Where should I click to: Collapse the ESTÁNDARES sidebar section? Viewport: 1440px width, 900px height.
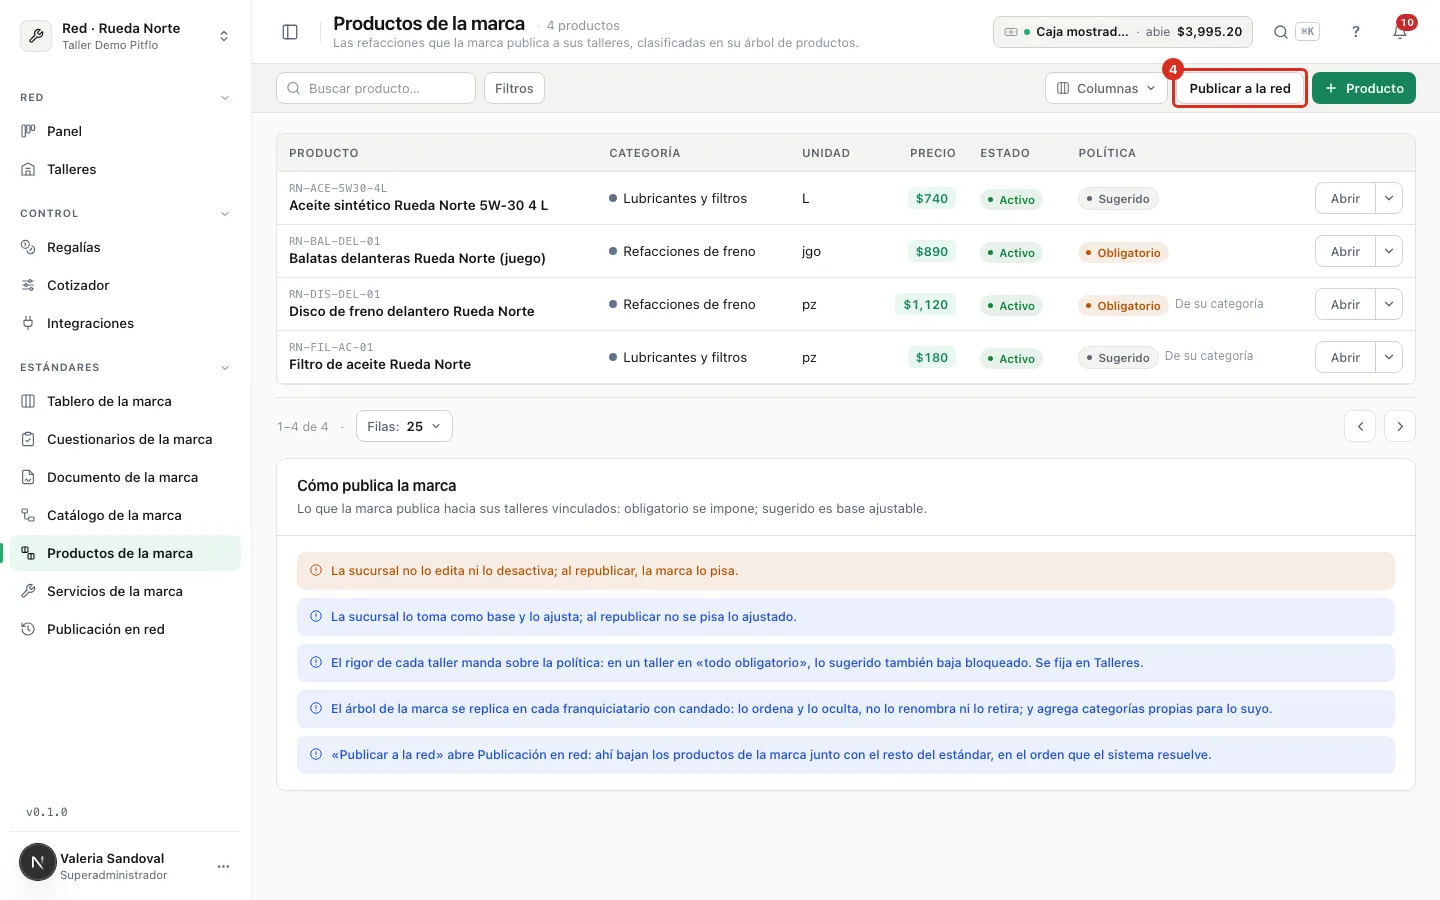click(225, 368)
